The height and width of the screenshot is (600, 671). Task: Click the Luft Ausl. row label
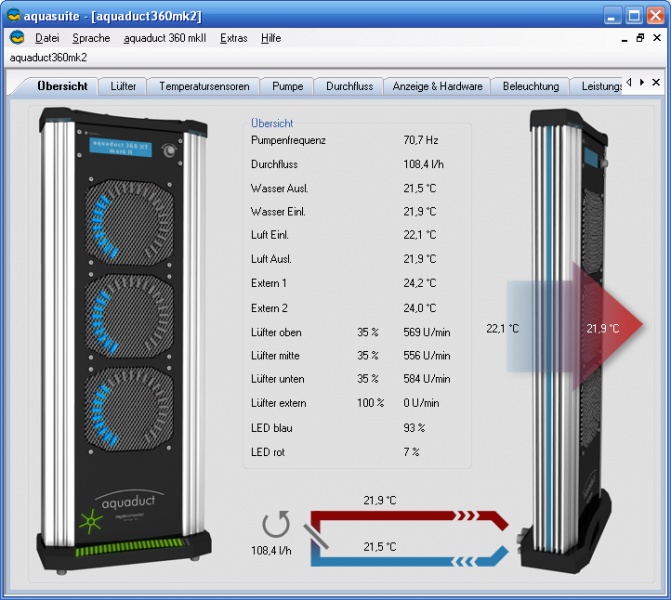point(271,259)
